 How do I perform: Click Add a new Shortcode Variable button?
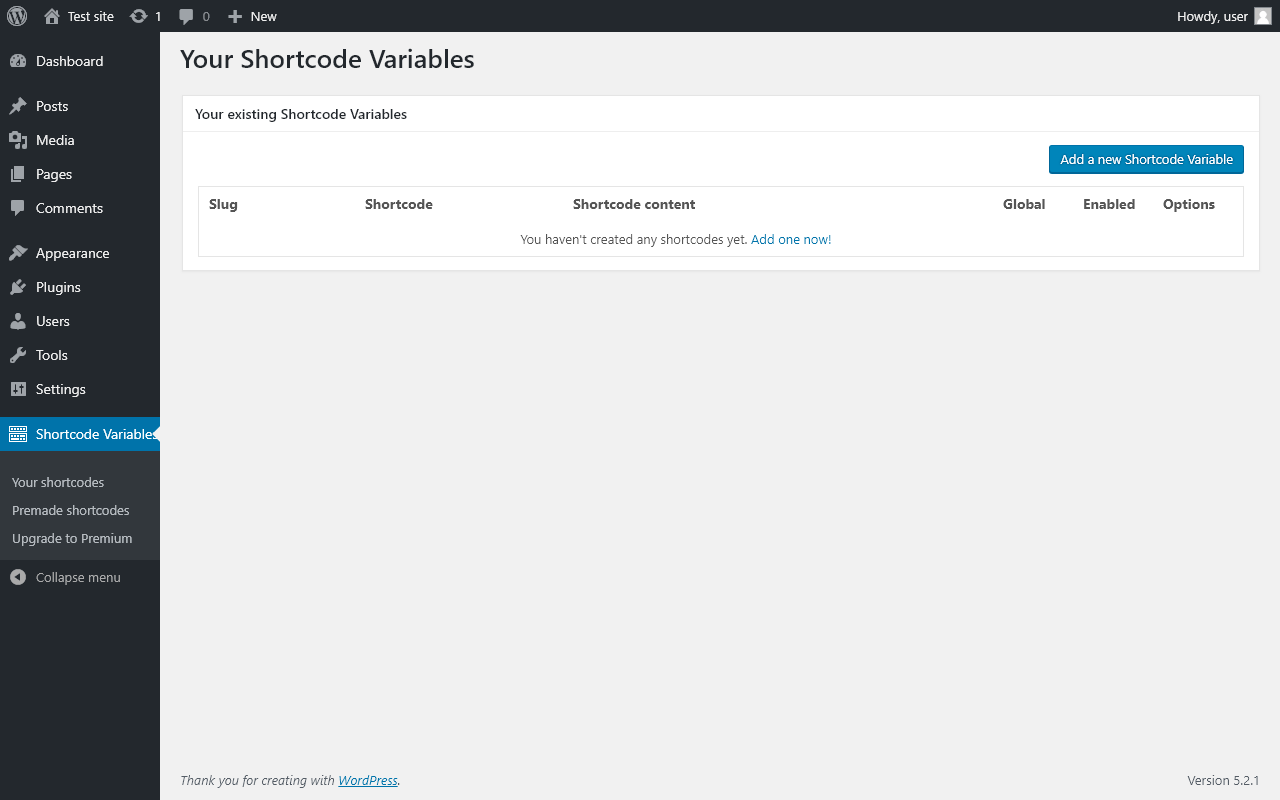pyautogui.click(x=1146, y=159)
